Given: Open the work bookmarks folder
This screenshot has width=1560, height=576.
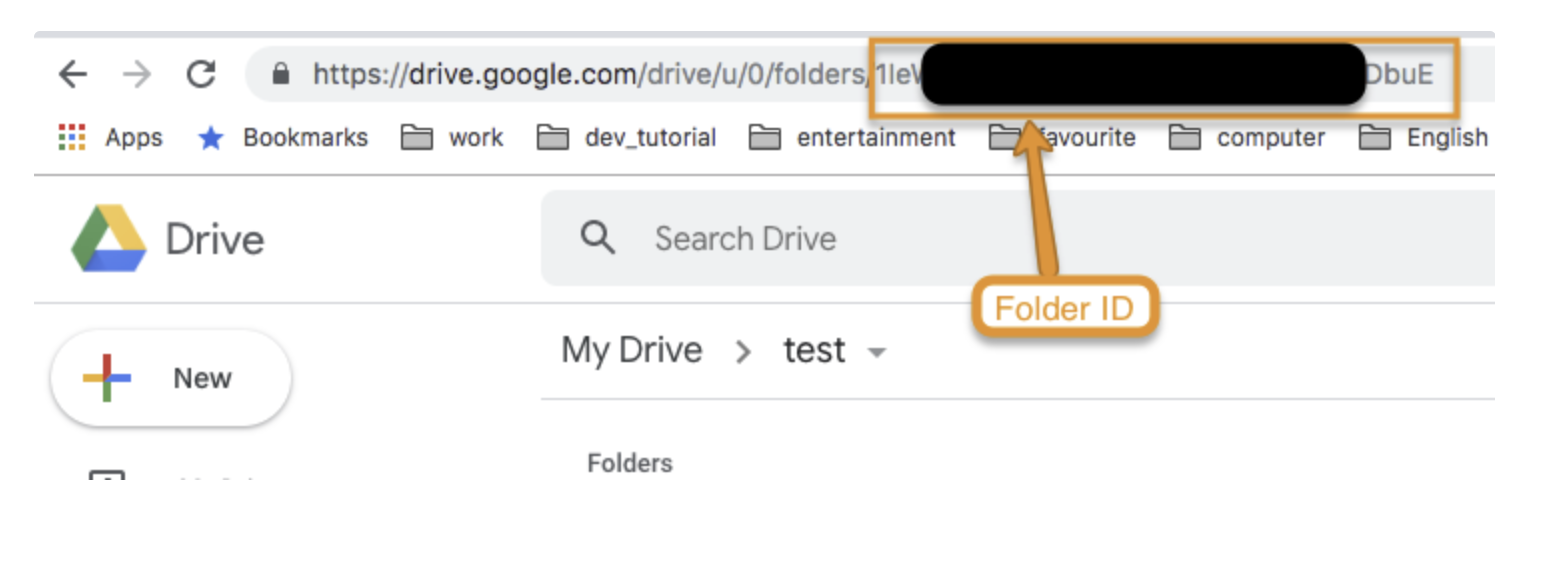Looking at the screenshot, I should [452, 137].
